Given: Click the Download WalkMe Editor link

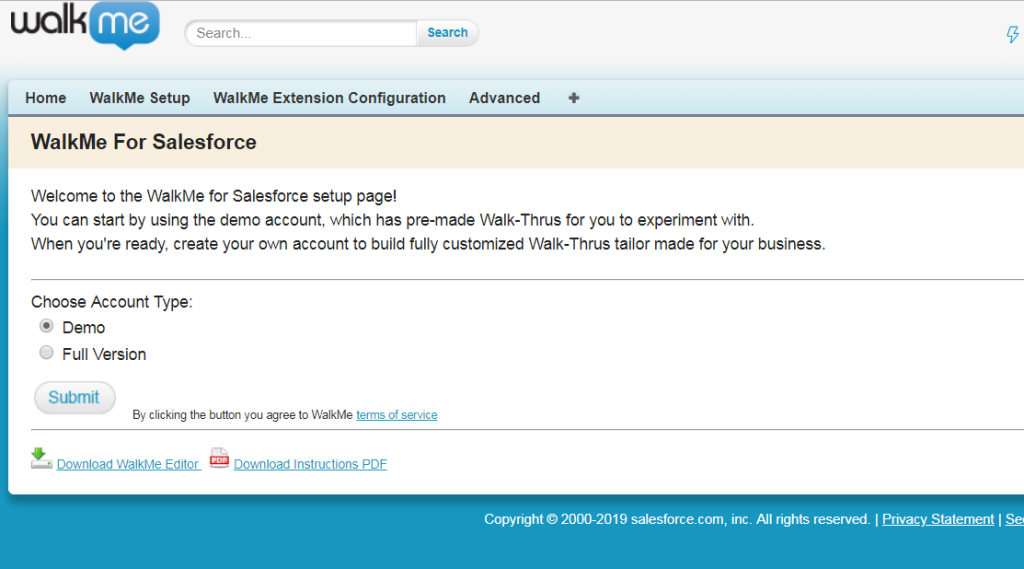Looking at the screenshot, I should point(128,464).
